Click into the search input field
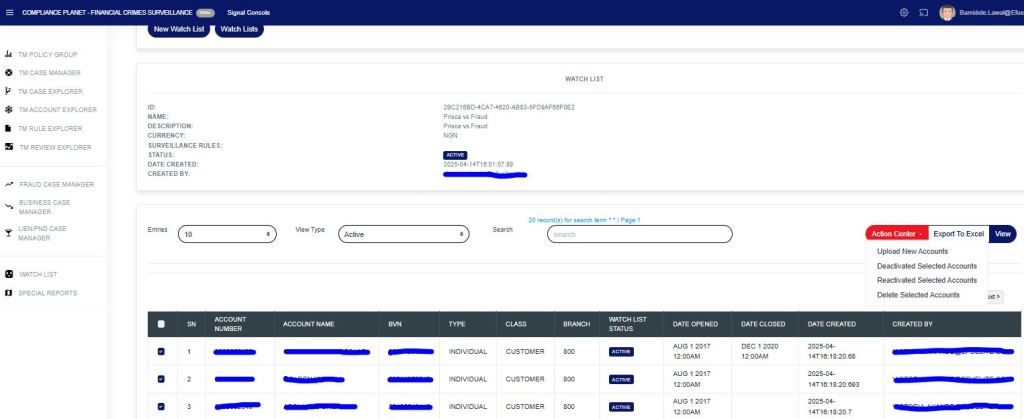The width and height of the screenshot is (1024, 419). click(640, 234)
